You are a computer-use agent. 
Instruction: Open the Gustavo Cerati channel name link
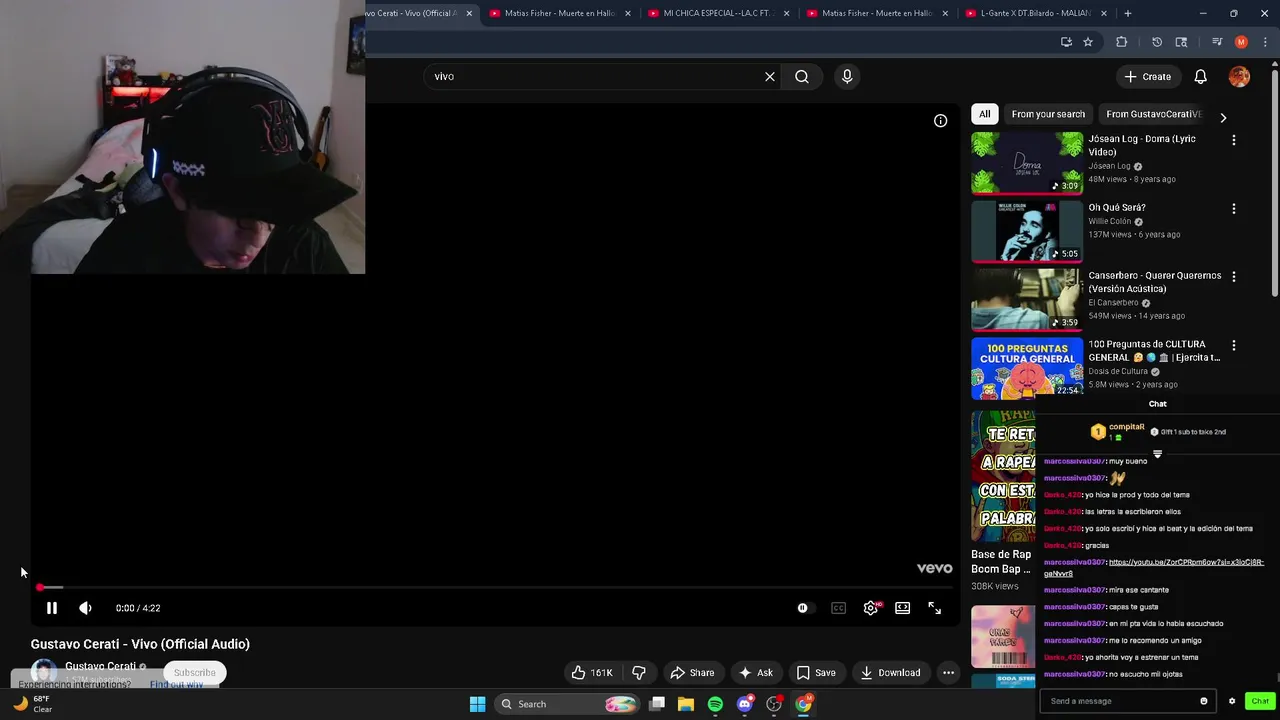click(100, 666)
